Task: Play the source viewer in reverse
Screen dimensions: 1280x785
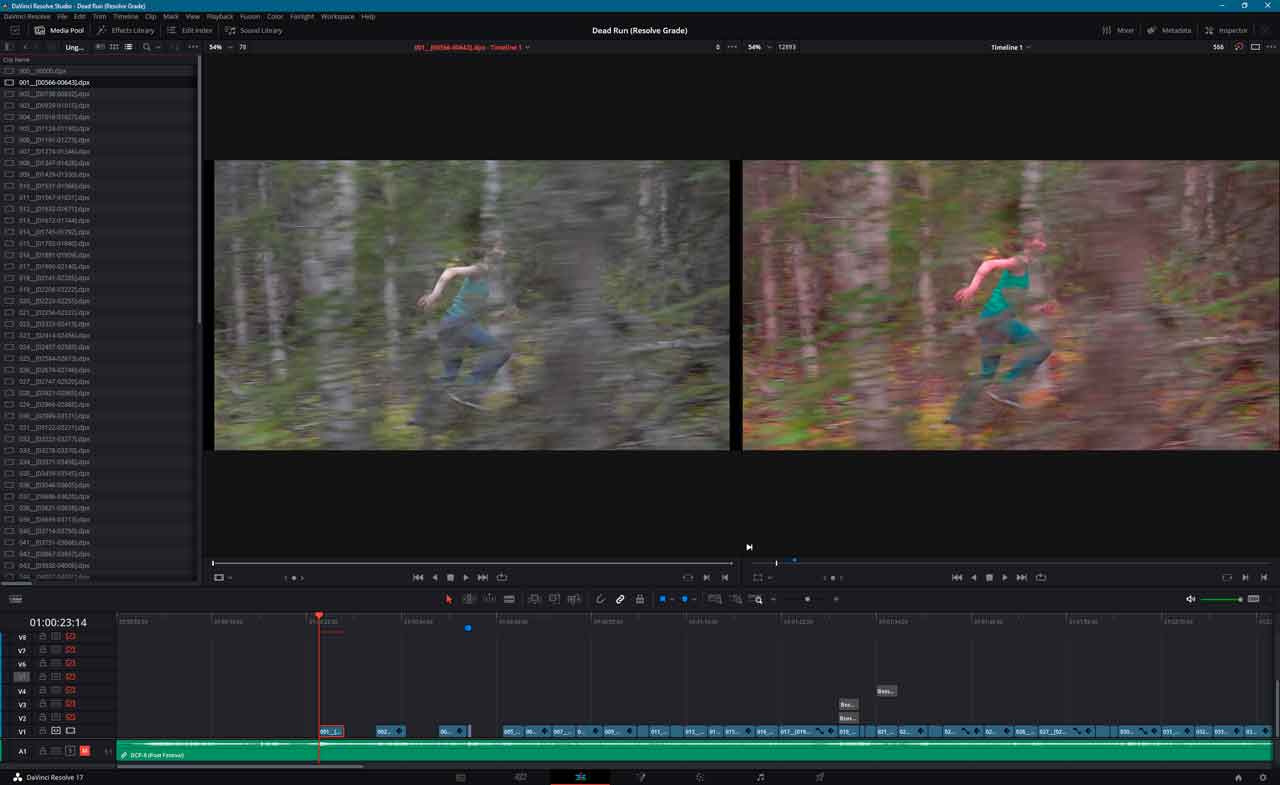Action: tap(434, 577)
